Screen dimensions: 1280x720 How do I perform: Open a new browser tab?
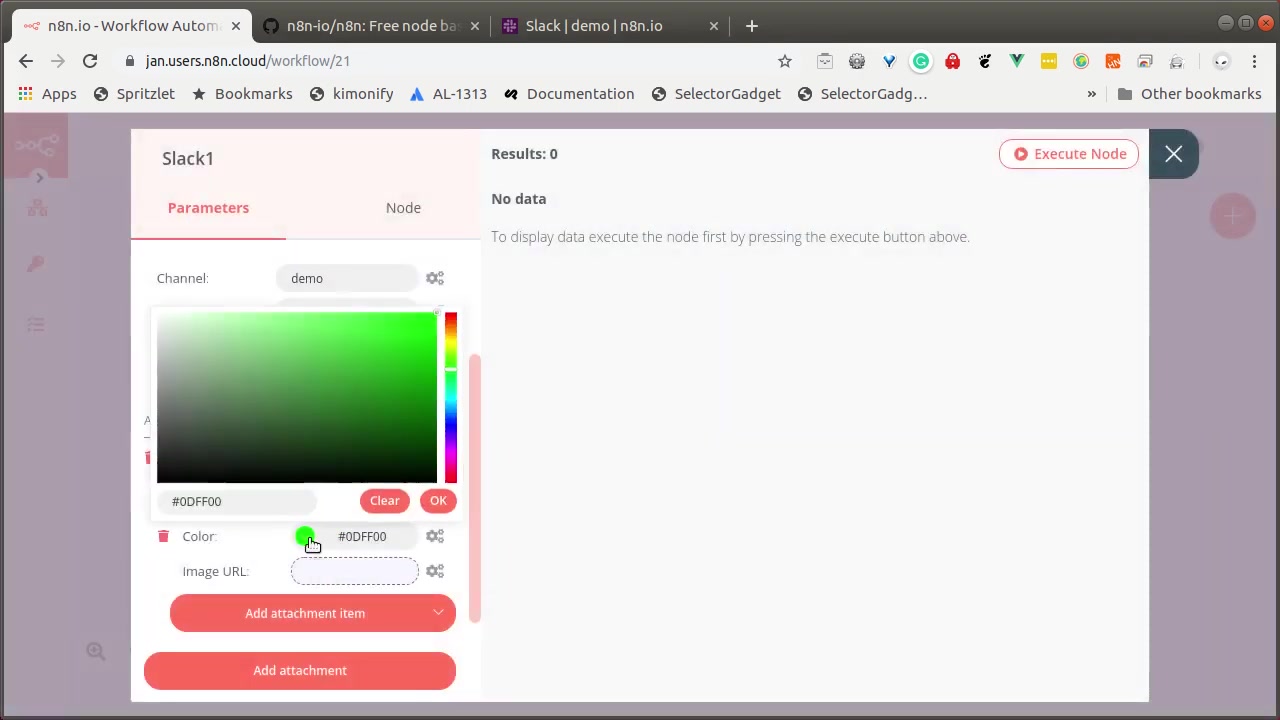pyautogui.click(x=752, y=26)
